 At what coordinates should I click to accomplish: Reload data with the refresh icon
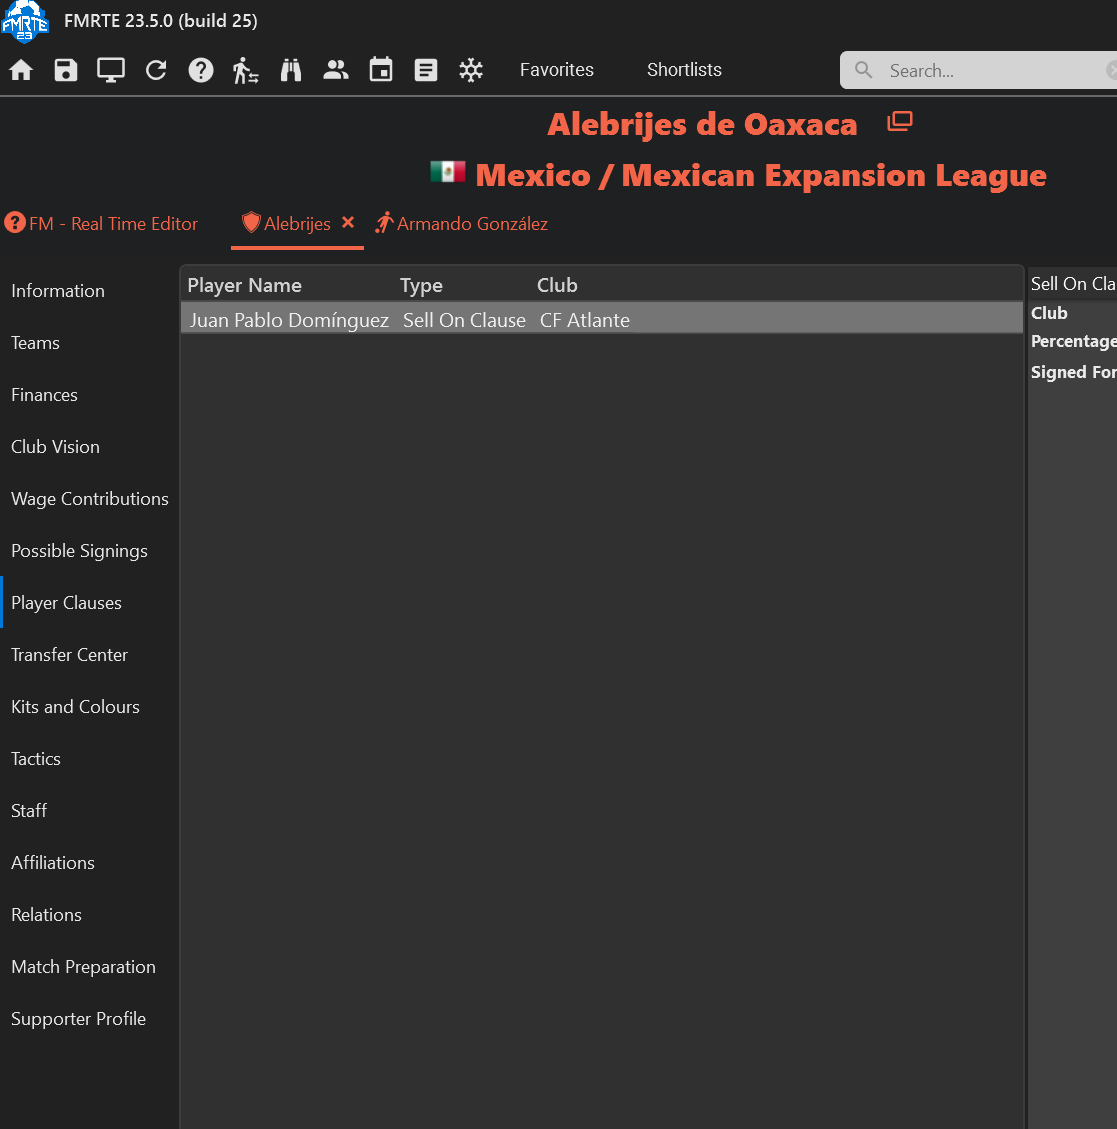tap(156, 70)
